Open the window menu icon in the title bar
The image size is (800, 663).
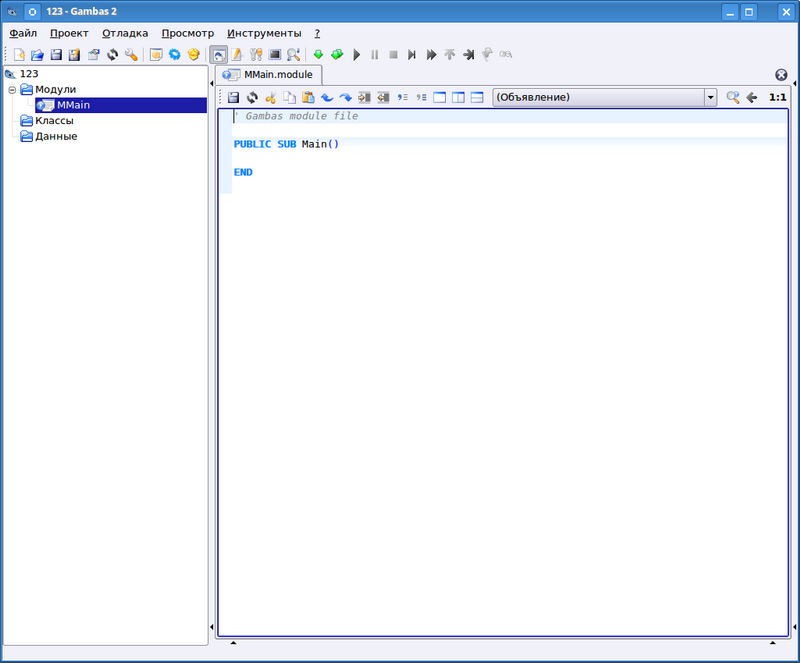click(12, 11)
